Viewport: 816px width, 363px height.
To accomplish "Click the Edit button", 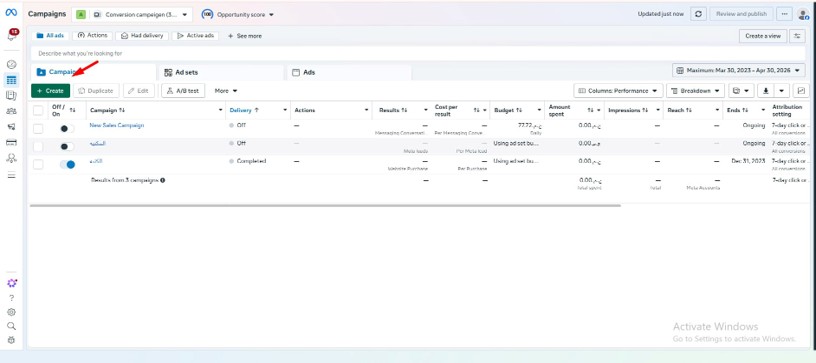I will 139,90.
